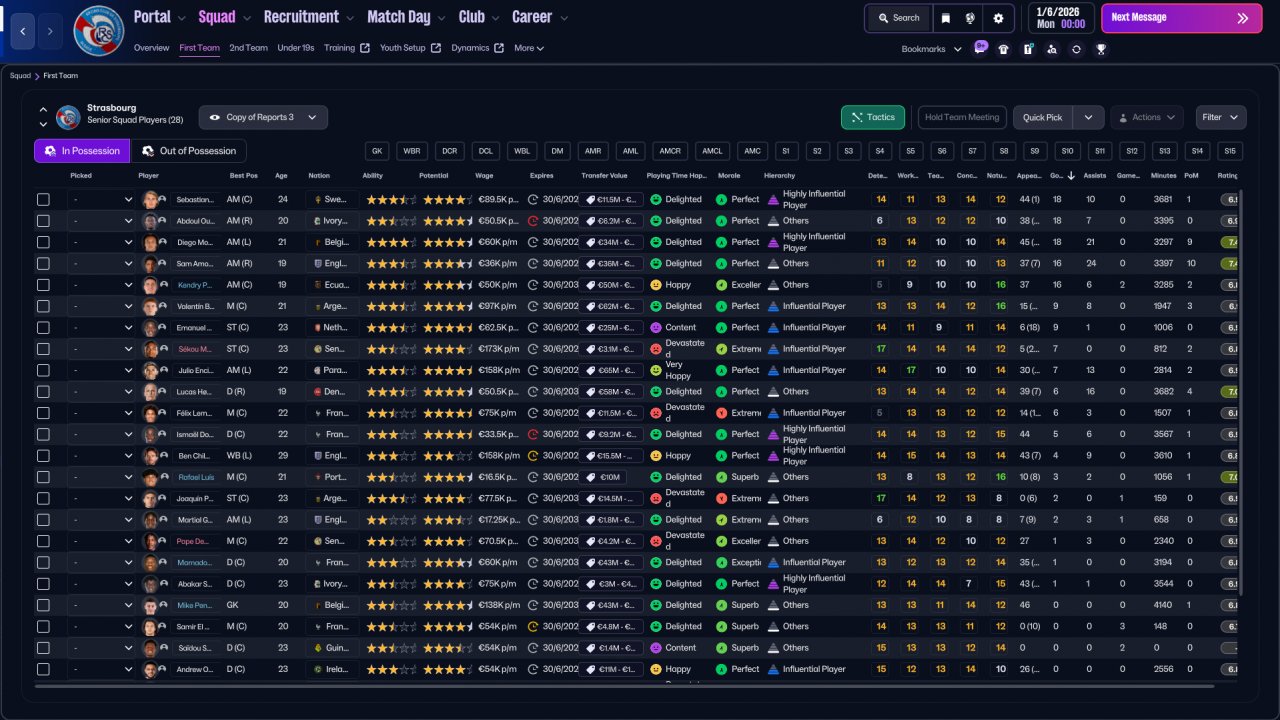Click Devastated face icon in Sékou M... row
This screenshot has width=1280, height=720.
pyautogui.click(x=657, y=349)
